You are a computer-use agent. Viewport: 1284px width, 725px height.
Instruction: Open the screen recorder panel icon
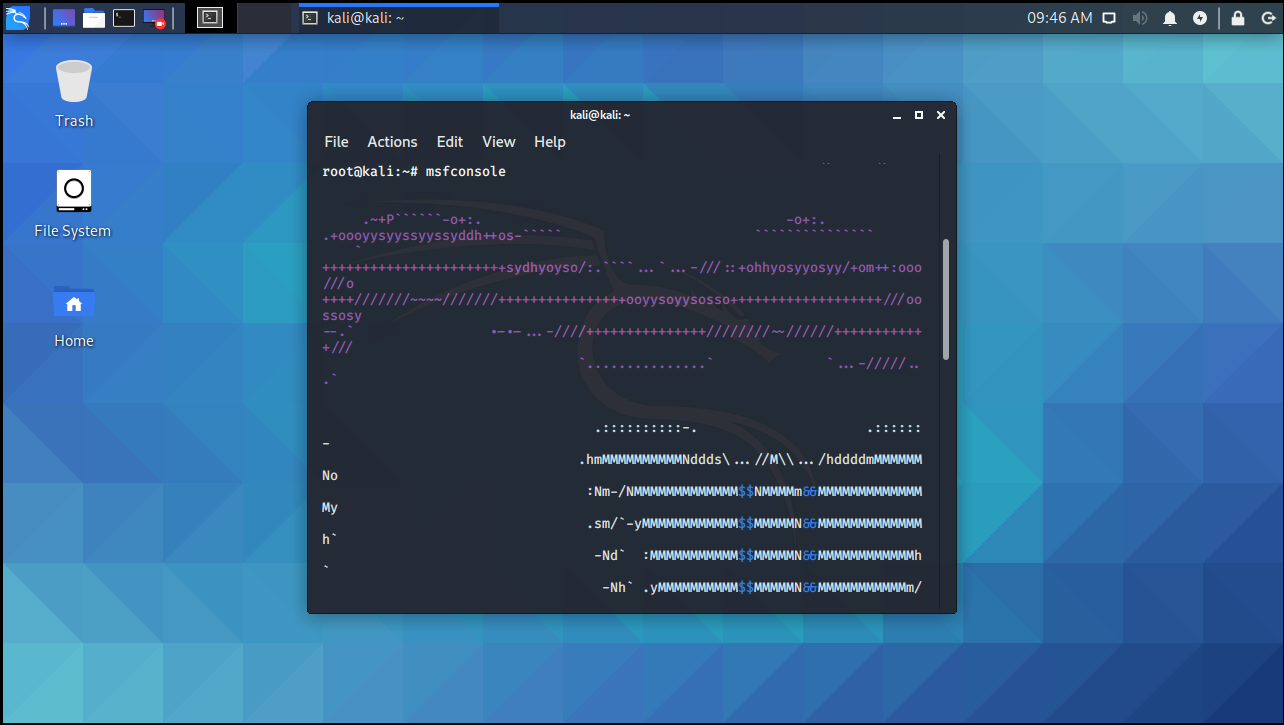point(154,17)
